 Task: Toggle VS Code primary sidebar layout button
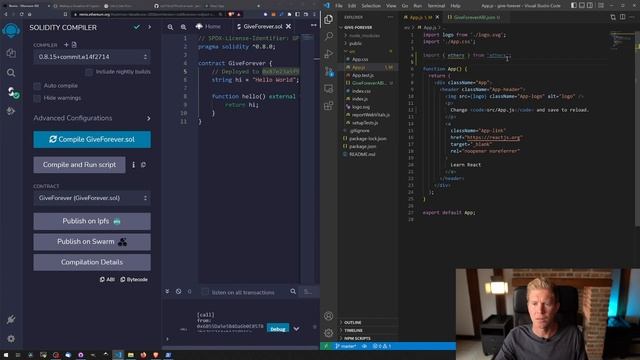coord(574,6)
